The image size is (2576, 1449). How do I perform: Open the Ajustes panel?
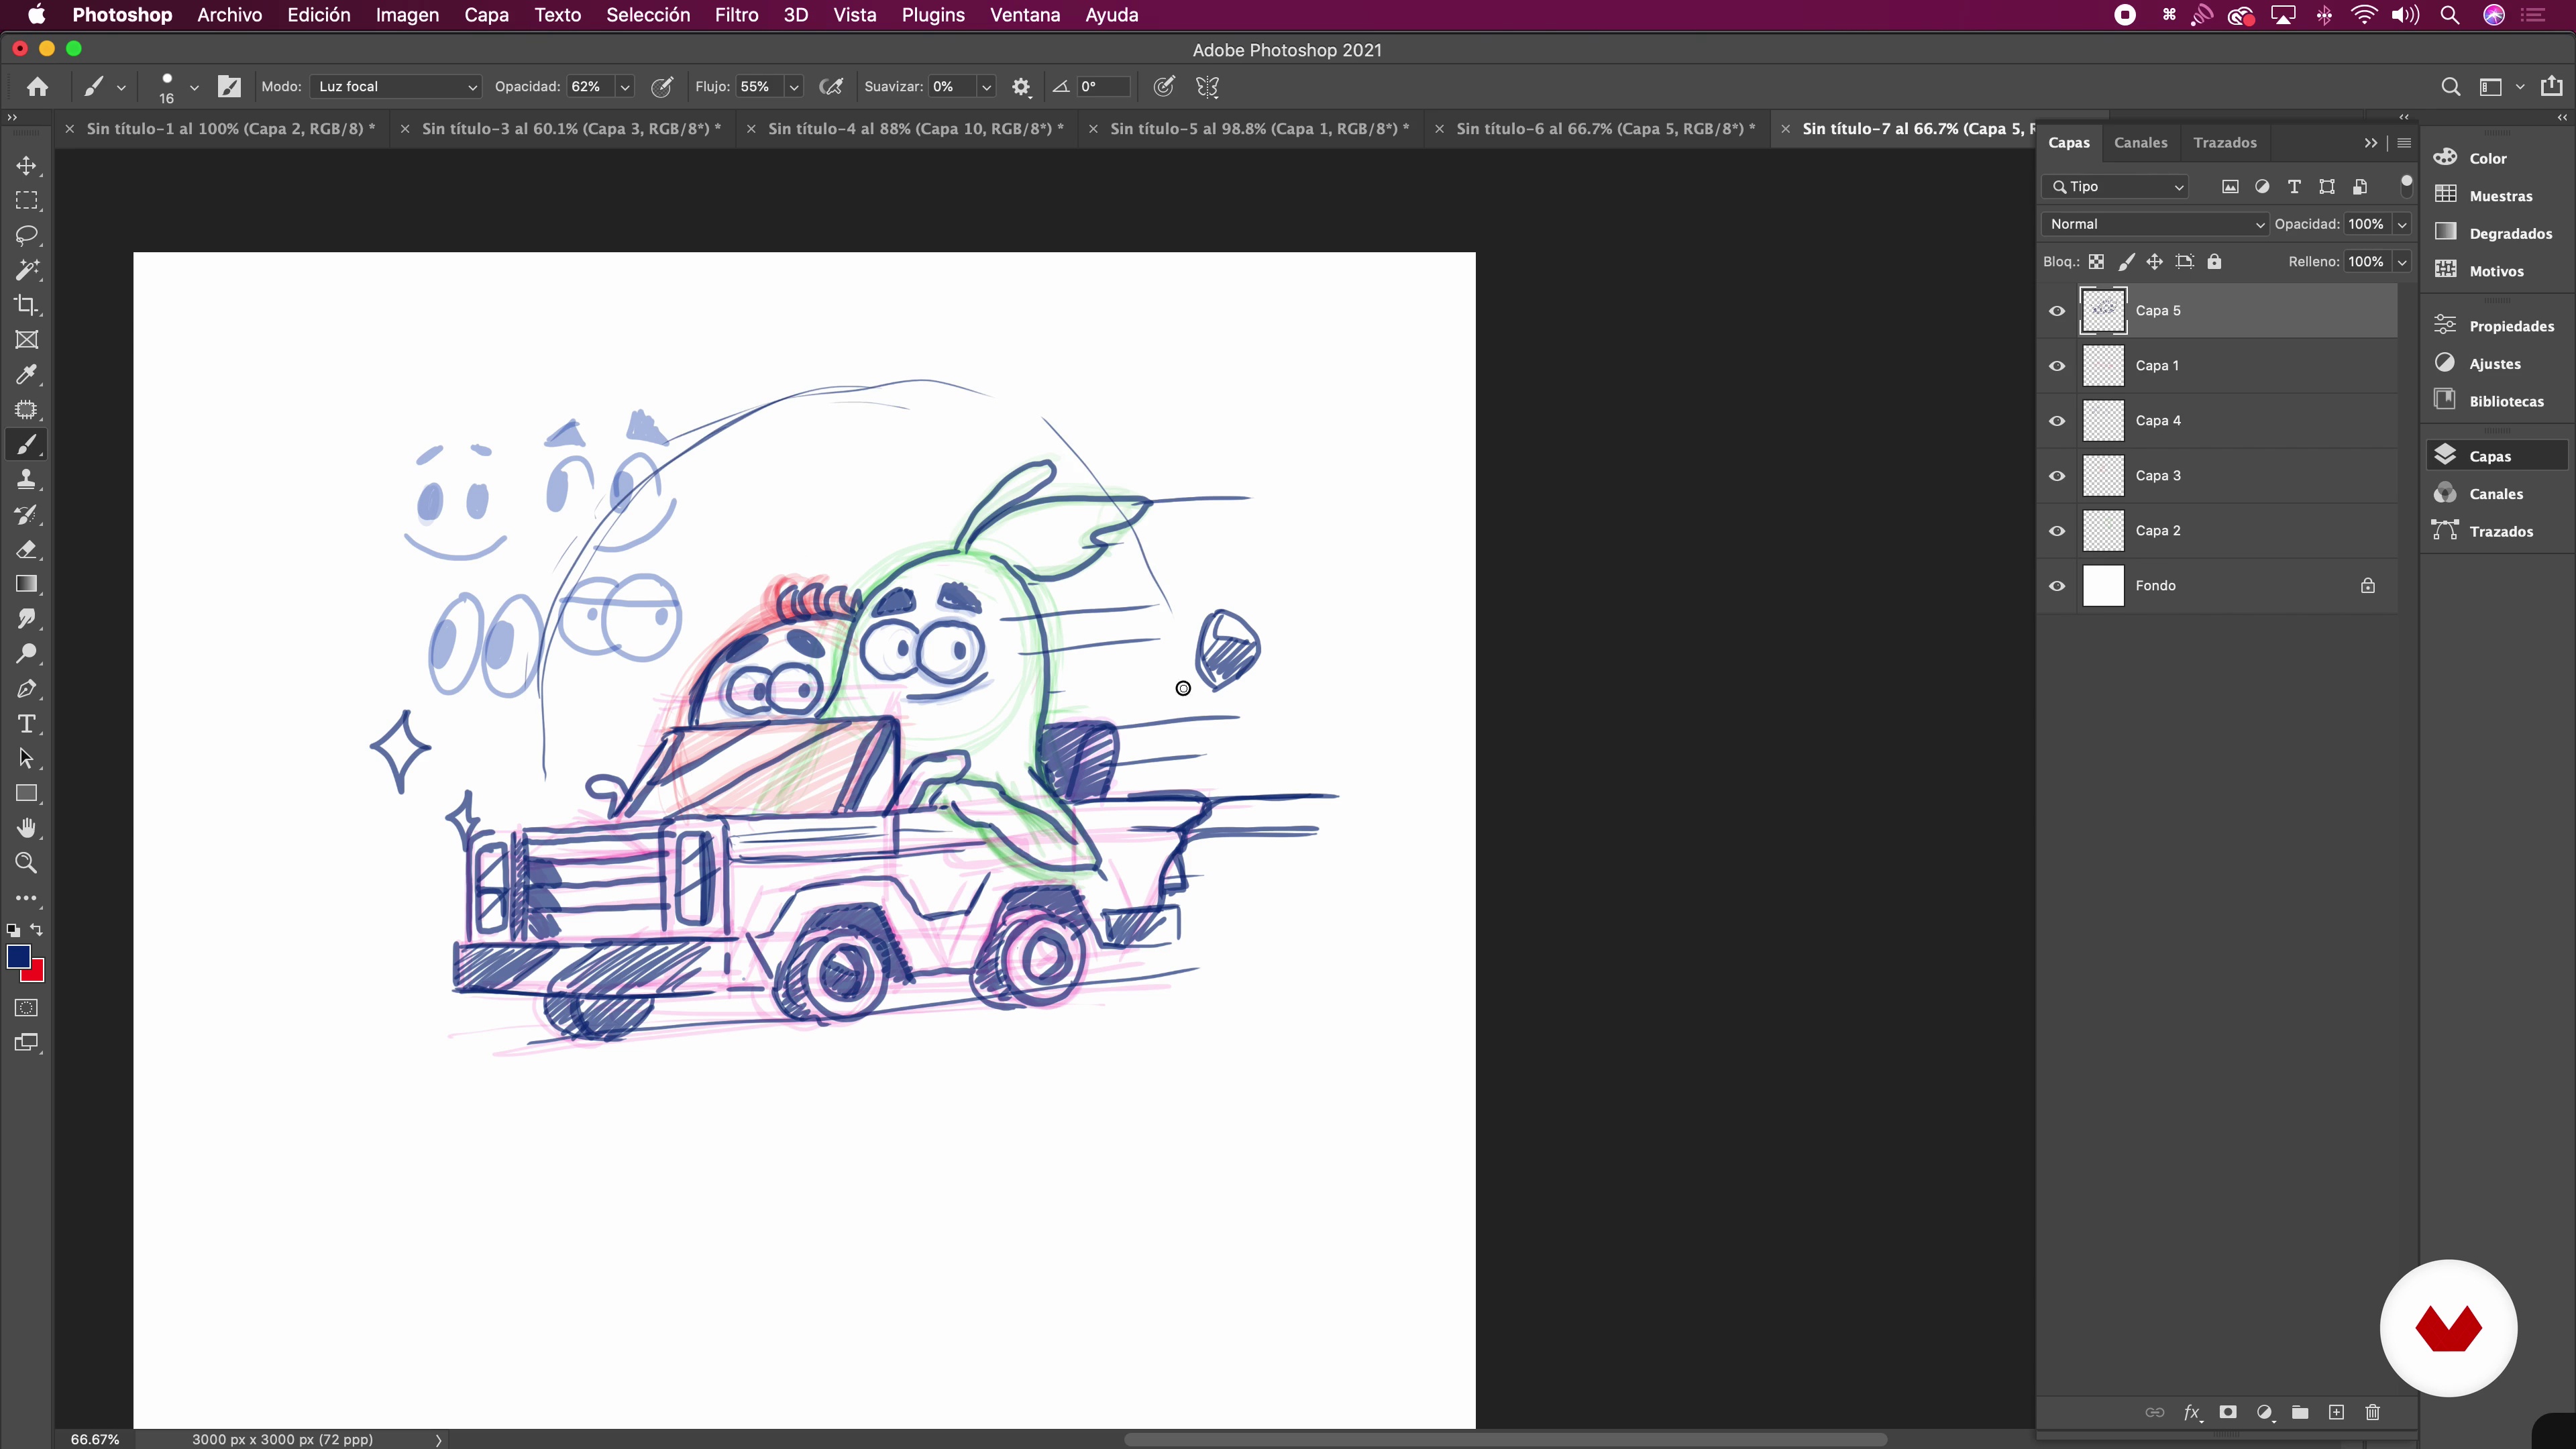pyautogui.click(x=2495, y=364)
